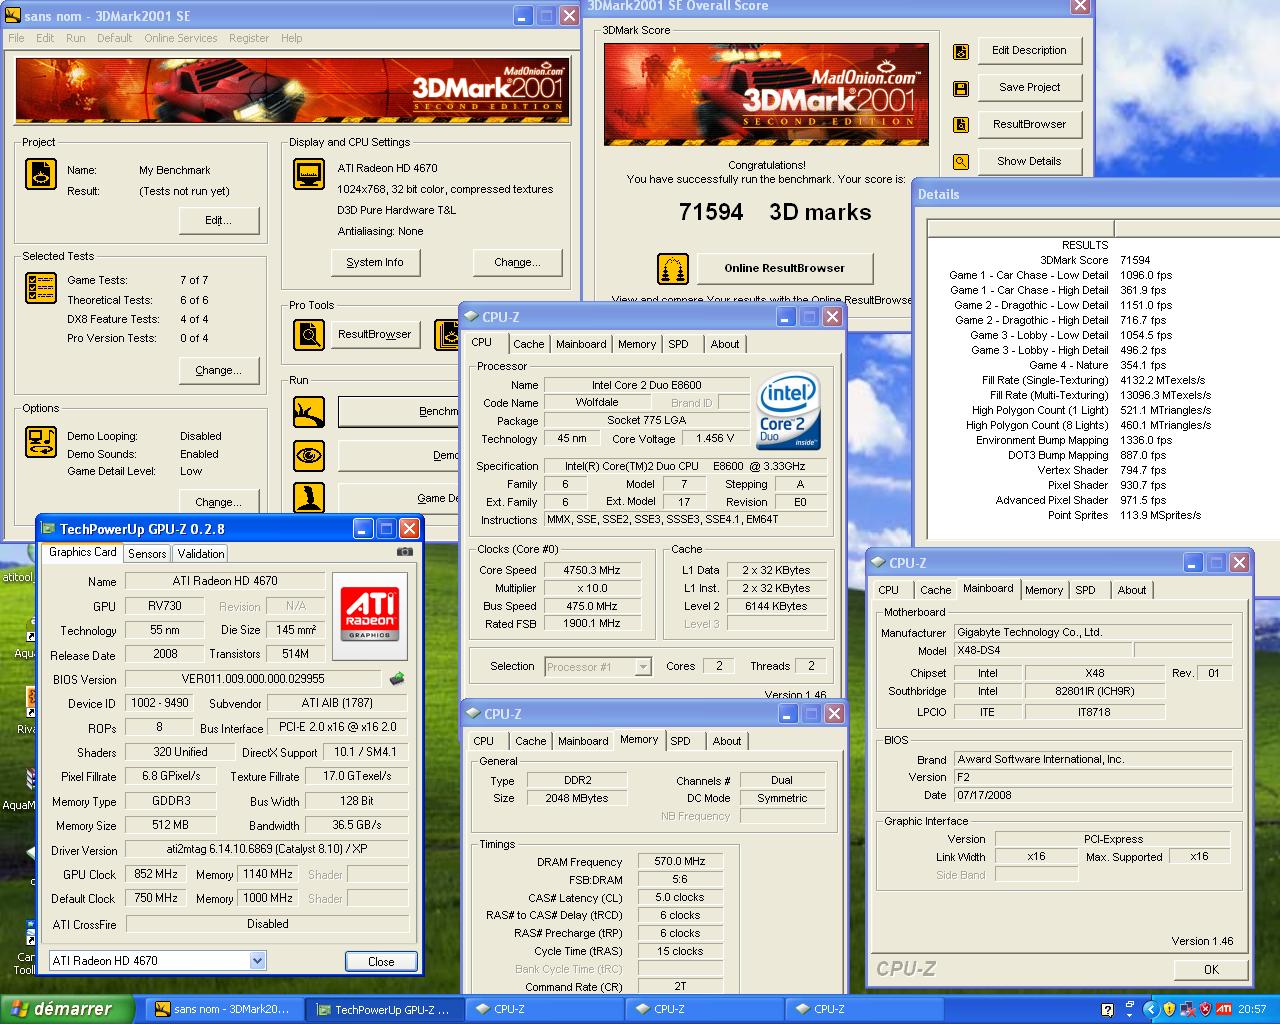Open the GPU-Z graphics card selector dropdown
The image size is (1280, 1024).
click(x=257, y=961)
